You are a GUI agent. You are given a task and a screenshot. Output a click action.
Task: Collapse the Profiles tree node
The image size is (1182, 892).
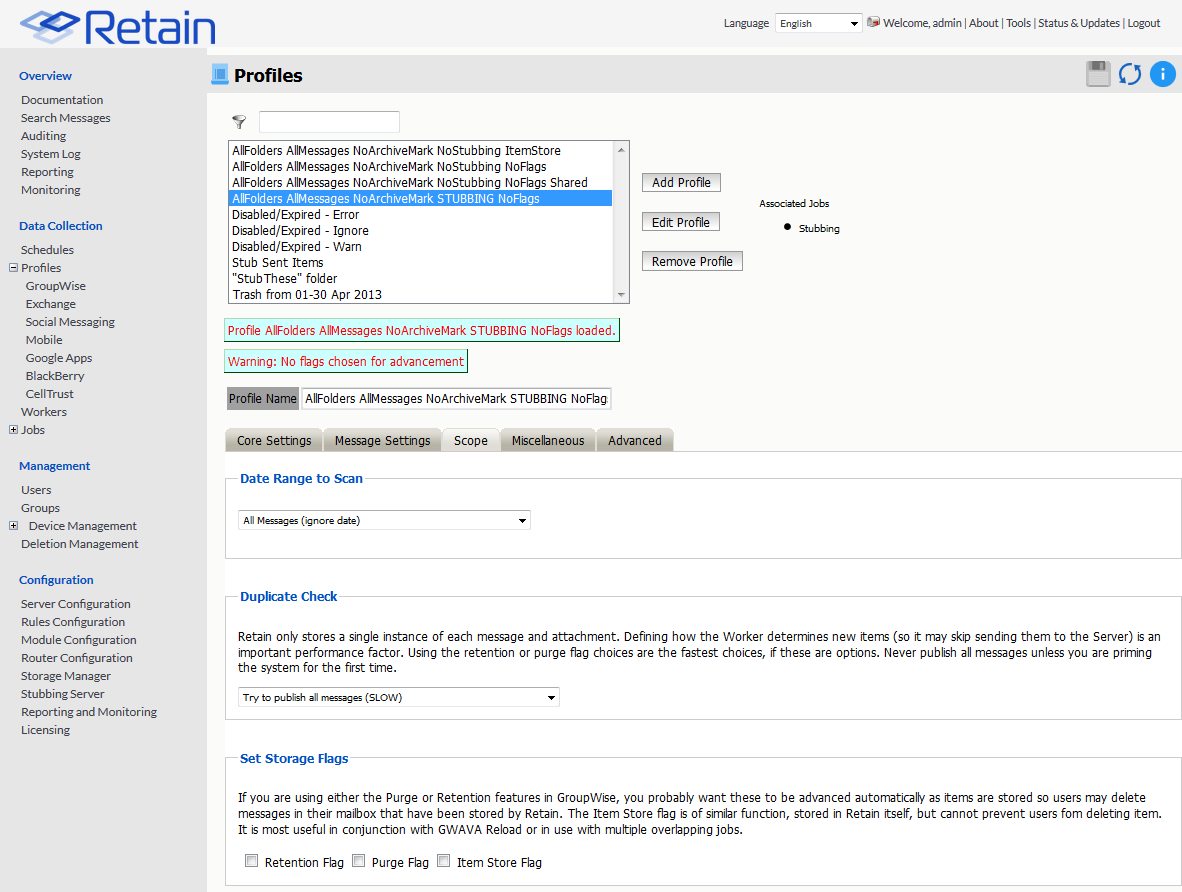coord(13,268)
